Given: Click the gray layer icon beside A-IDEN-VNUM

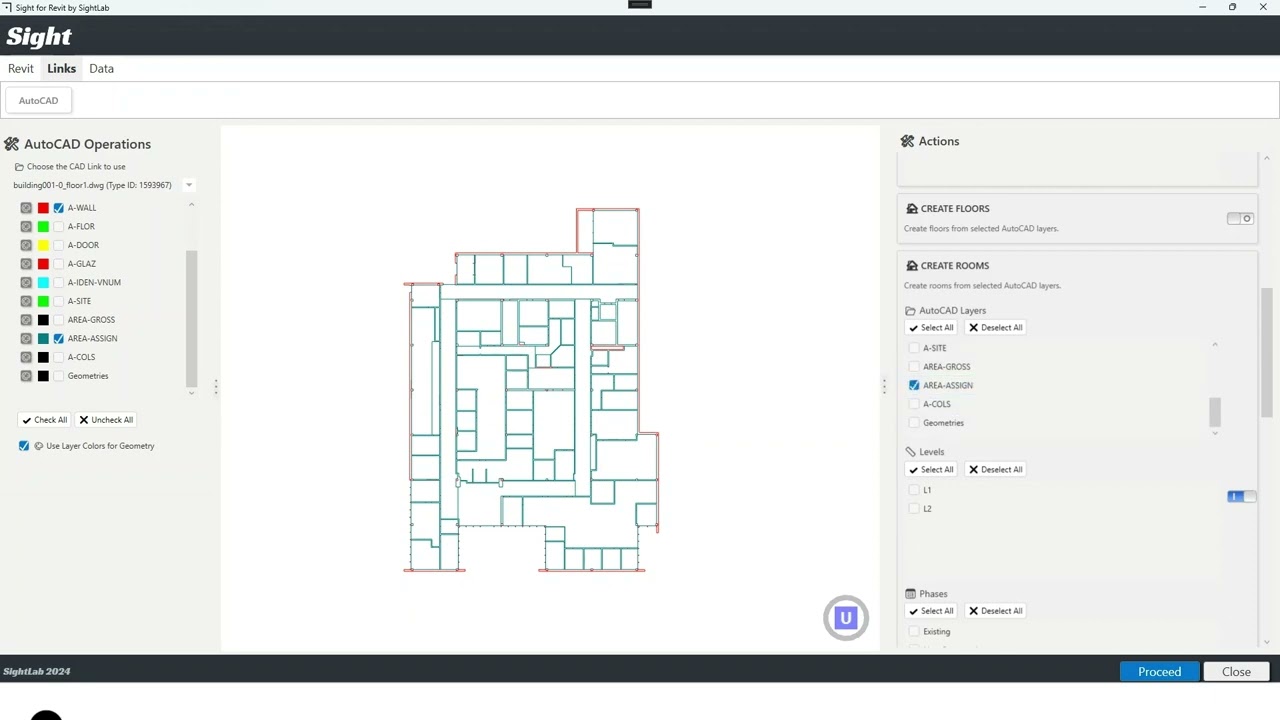Looking at the screenshot, I should [x=26, y=283].
